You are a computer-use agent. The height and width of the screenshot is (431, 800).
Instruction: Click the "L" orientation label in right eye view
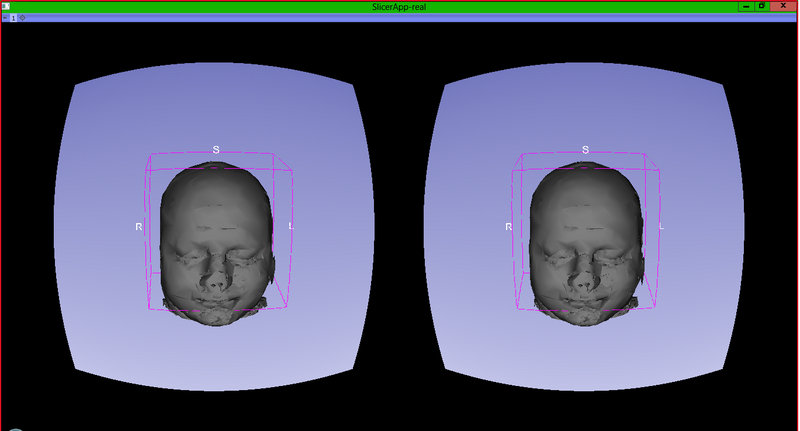click(x=661, y=225)
